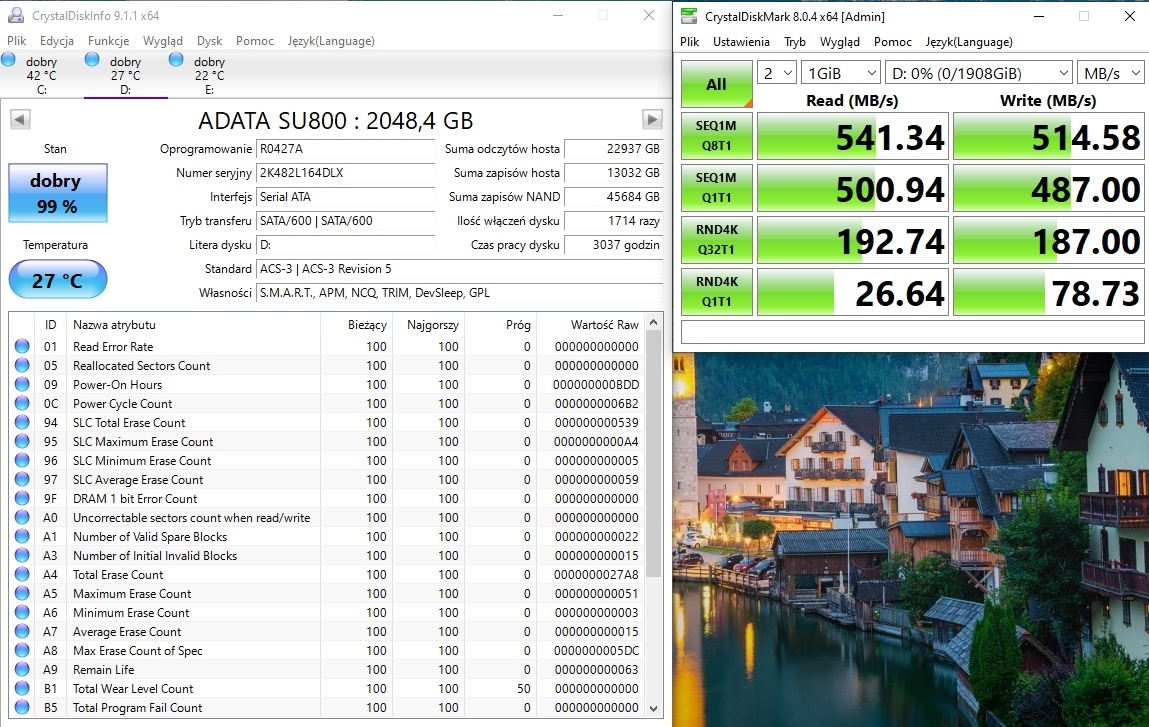Click the CrystalDiskMark title bar app icon
The width and height of the screenshot is (1149, 727).
coord(688,16)
